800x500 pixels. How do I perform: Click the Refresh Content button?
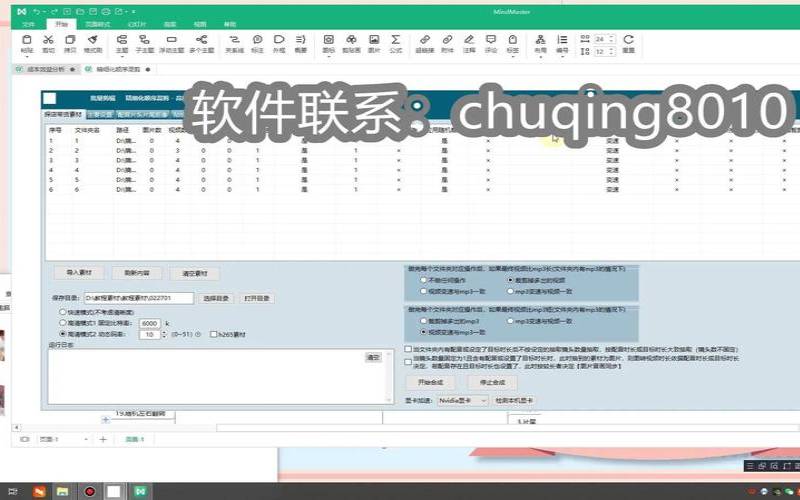pyautogui.click(x=137, y=273)
